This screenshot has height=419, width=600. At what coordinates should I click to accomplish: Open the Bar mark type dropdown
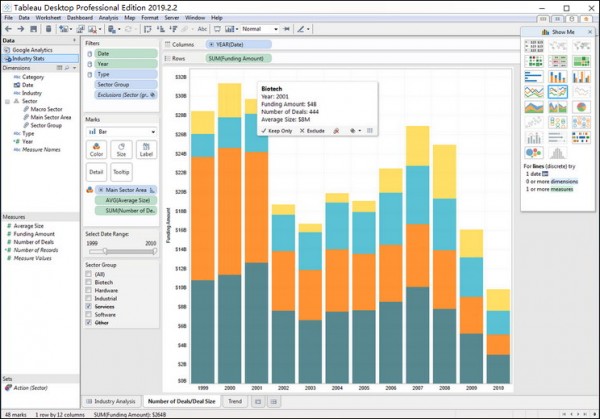121,132
